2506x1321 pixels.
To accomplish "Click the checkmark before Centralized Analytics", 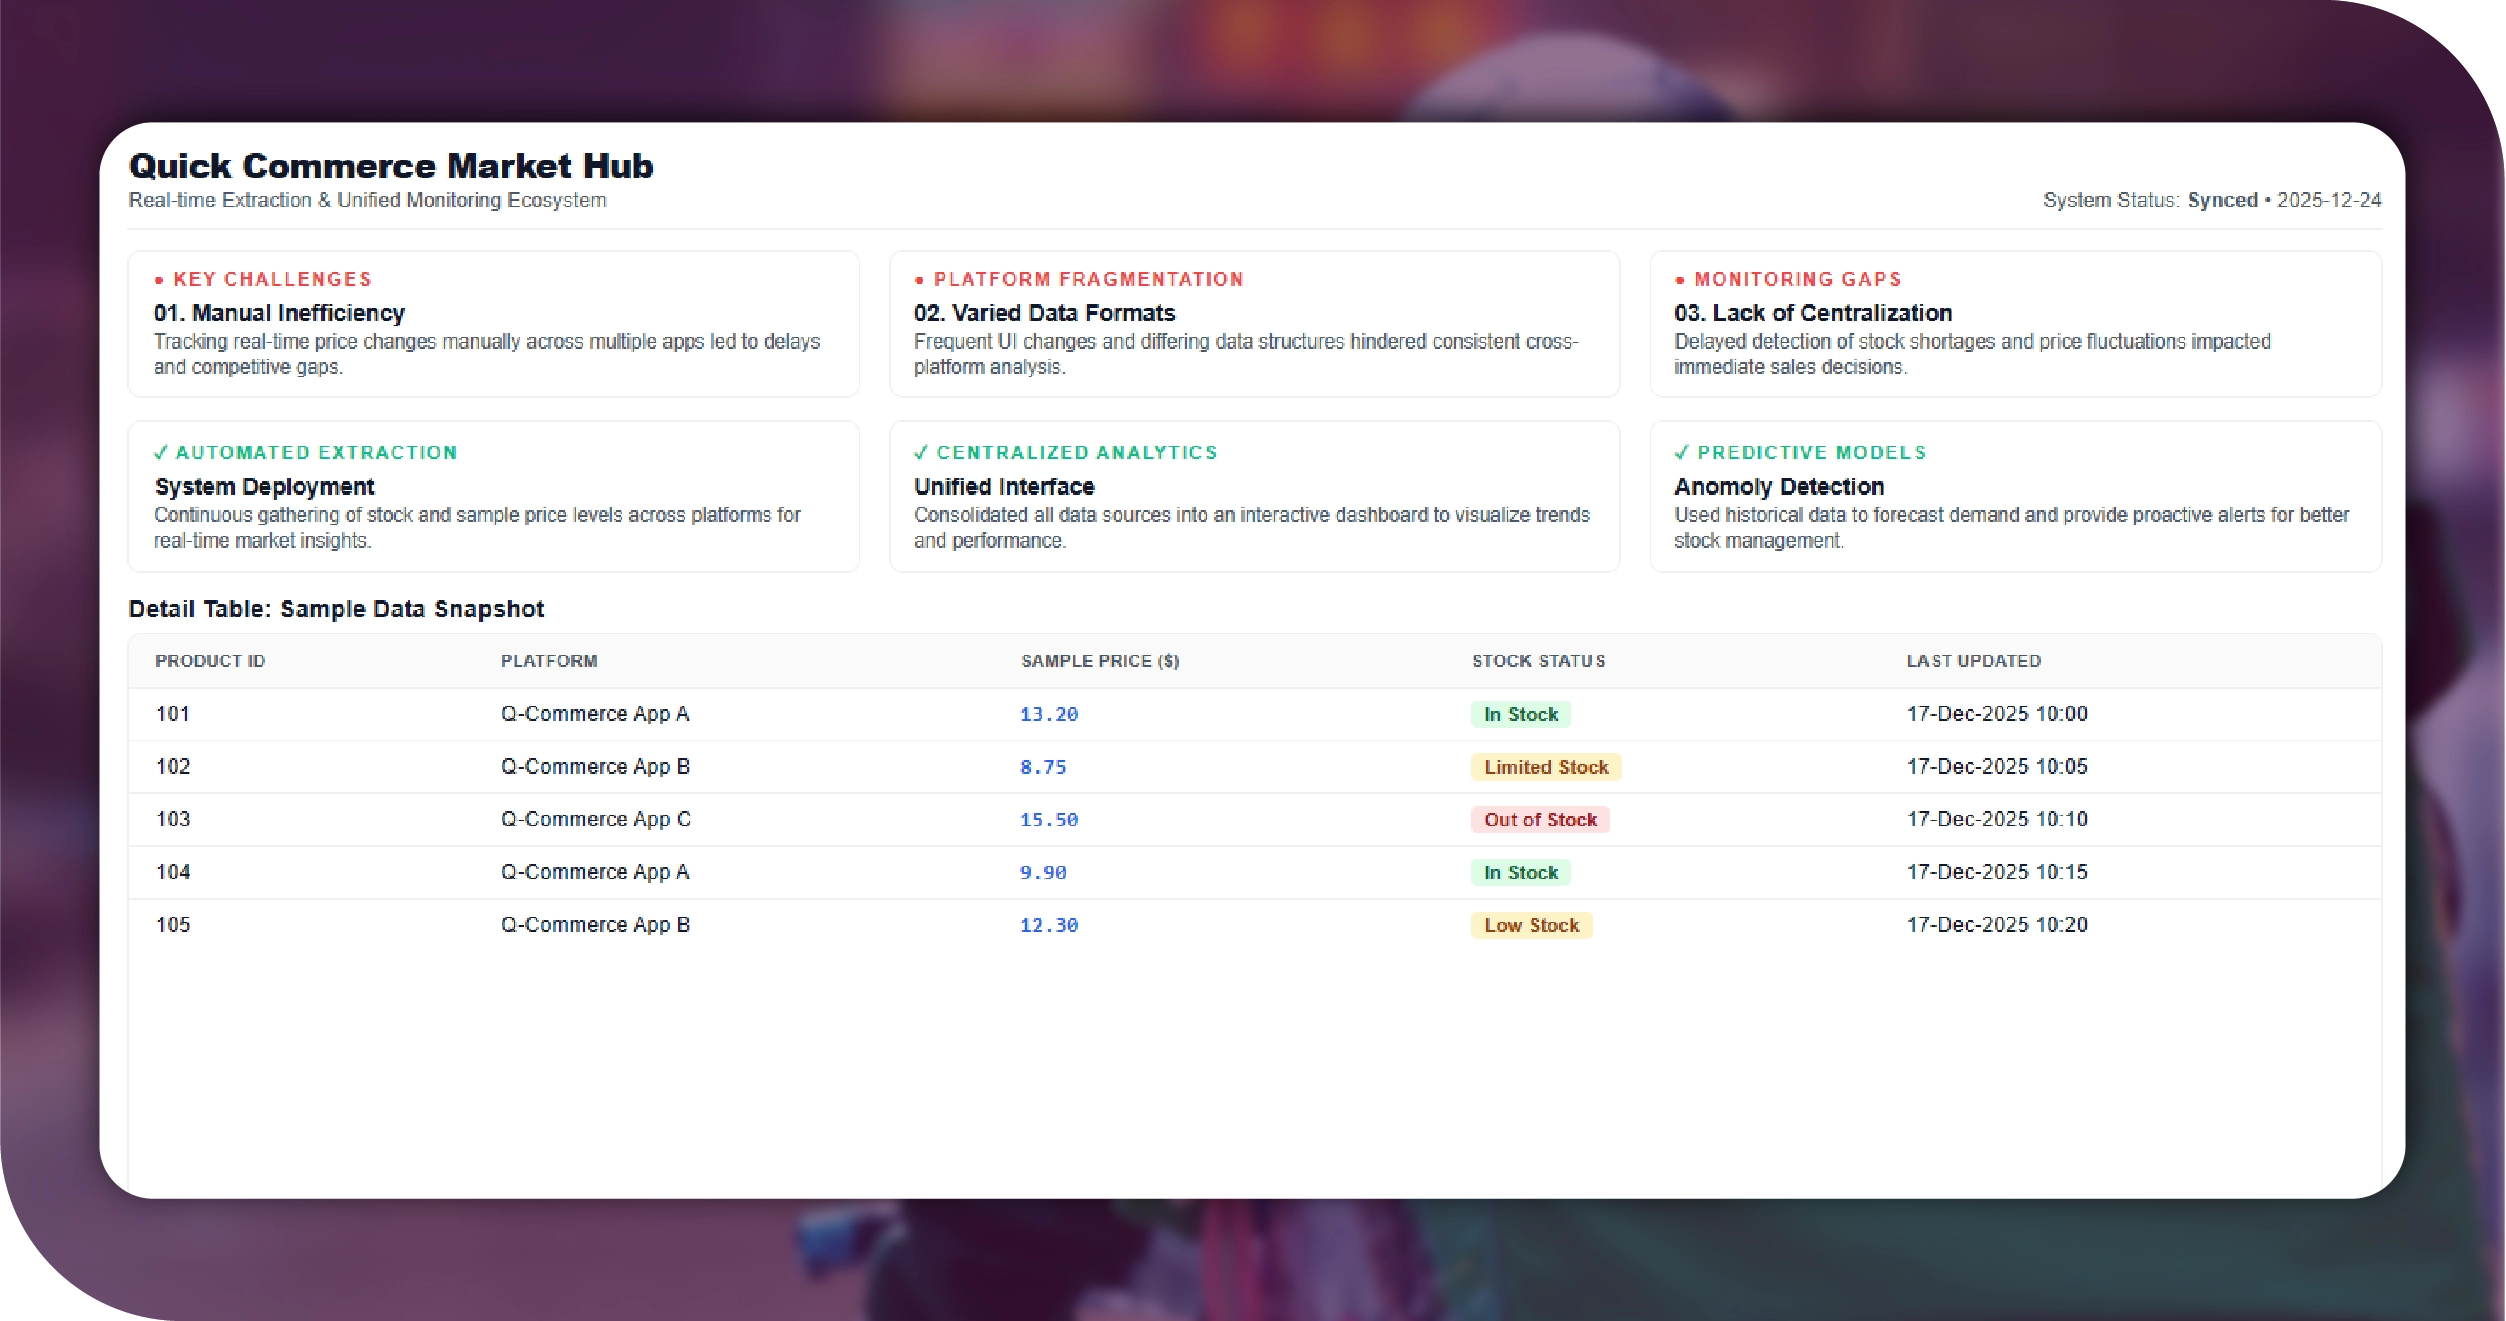I will 921,453.
